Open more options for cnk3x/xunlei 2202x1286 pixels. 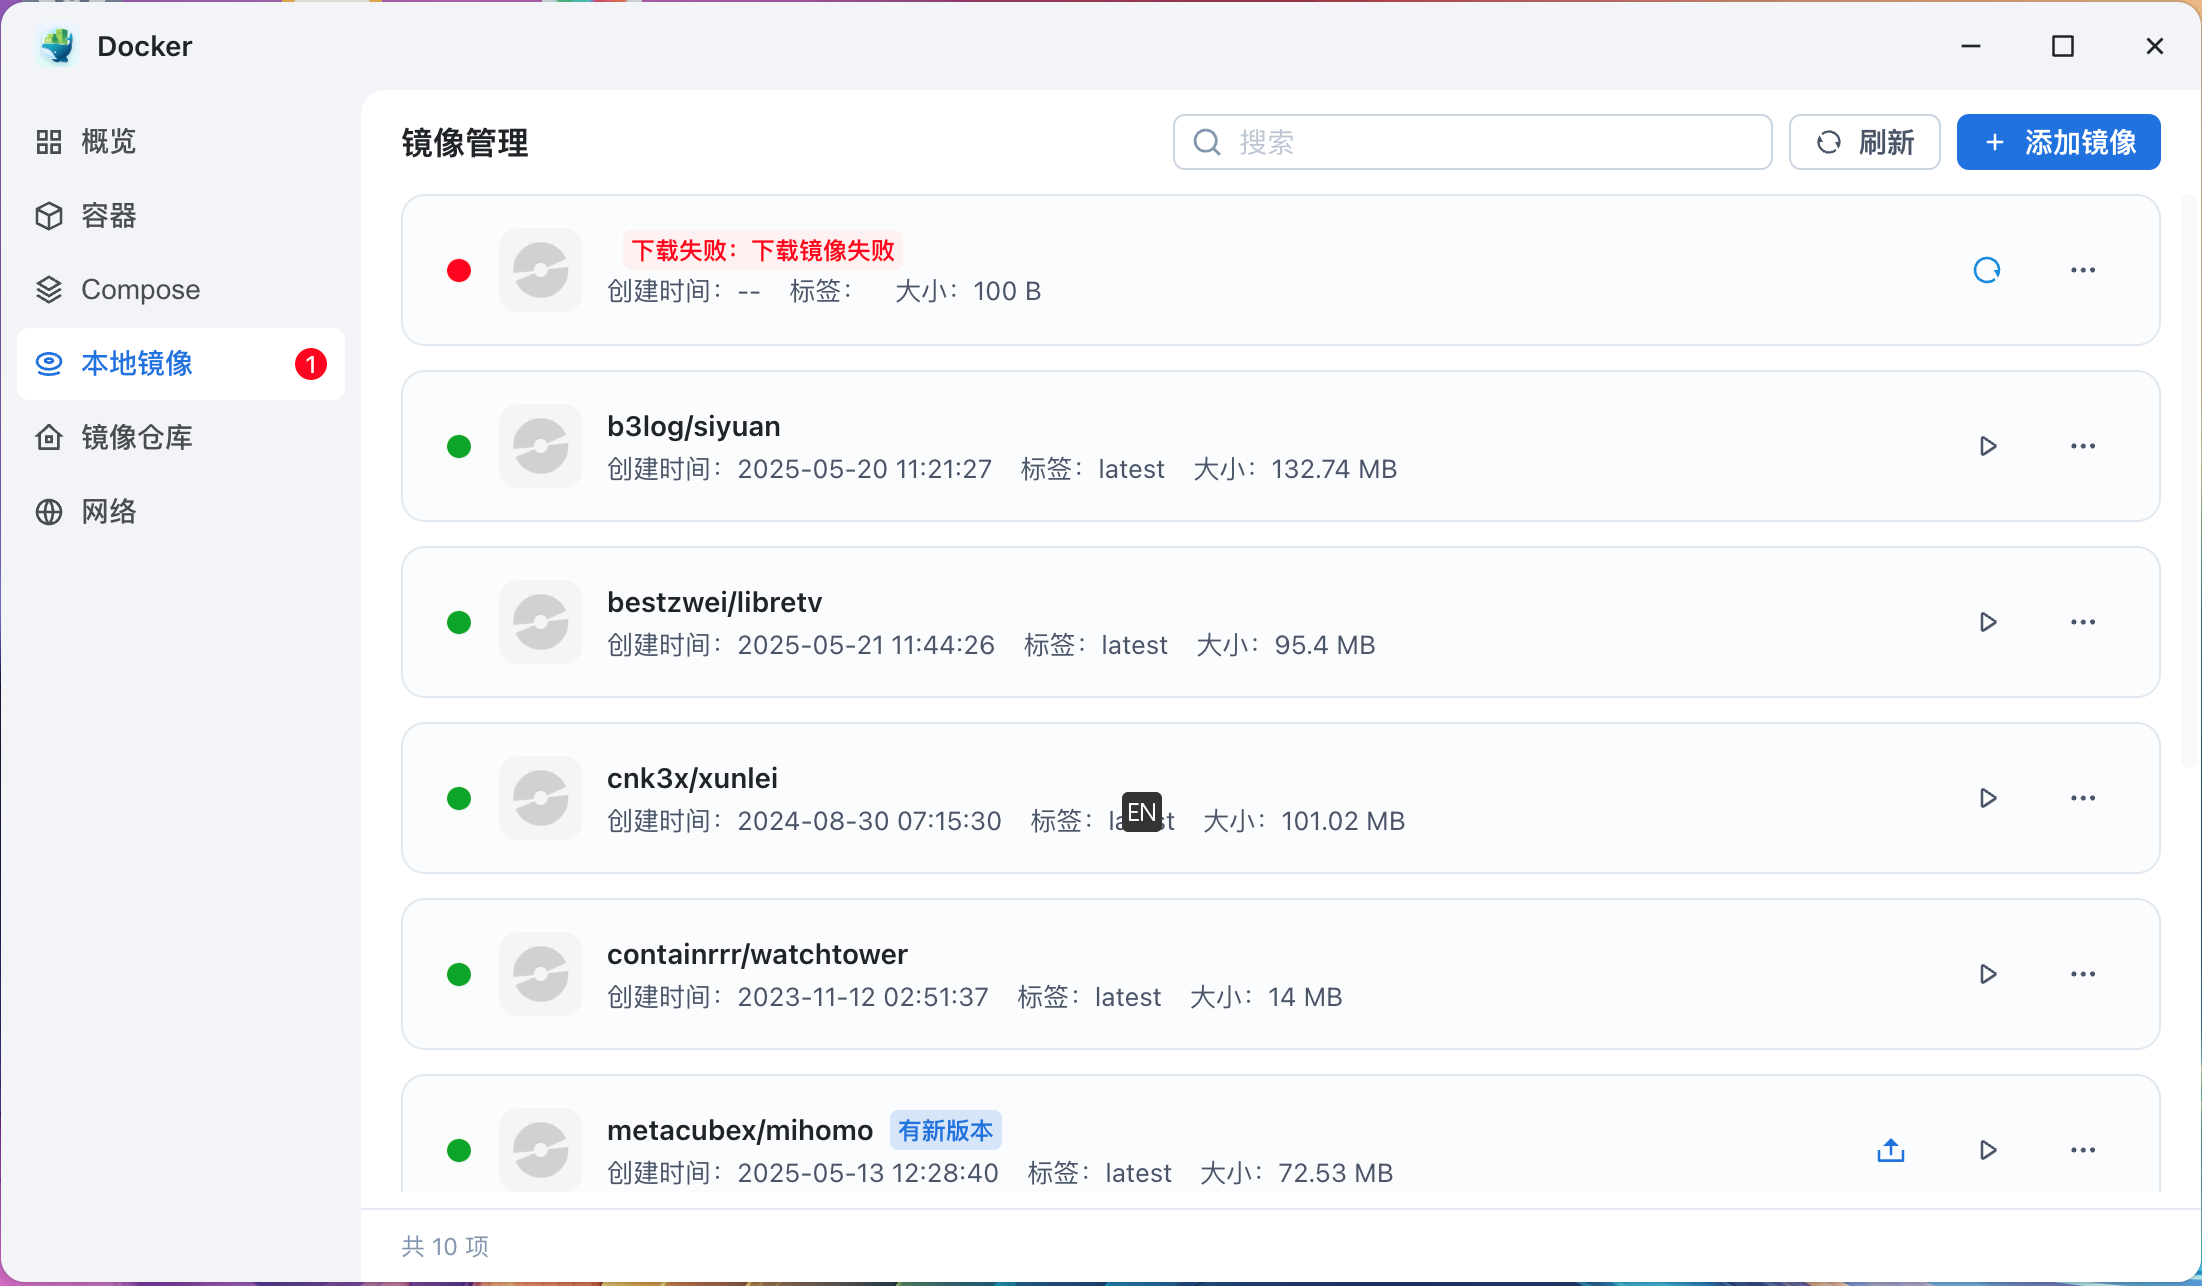click(2083, 798)
